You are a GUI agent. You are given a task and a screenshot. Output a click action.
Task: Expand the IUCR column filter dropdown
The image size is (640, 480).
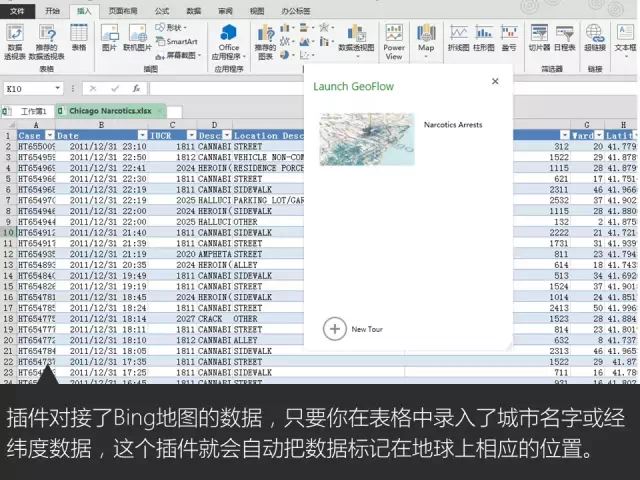190,135
